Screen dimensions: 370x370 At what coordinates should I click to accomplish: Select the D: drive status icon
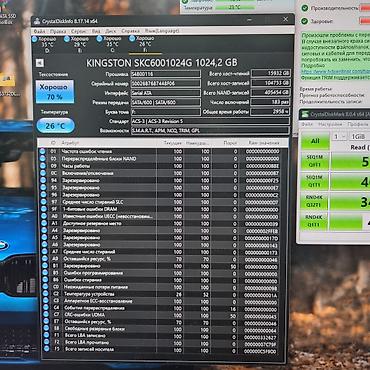coord(35,39)
